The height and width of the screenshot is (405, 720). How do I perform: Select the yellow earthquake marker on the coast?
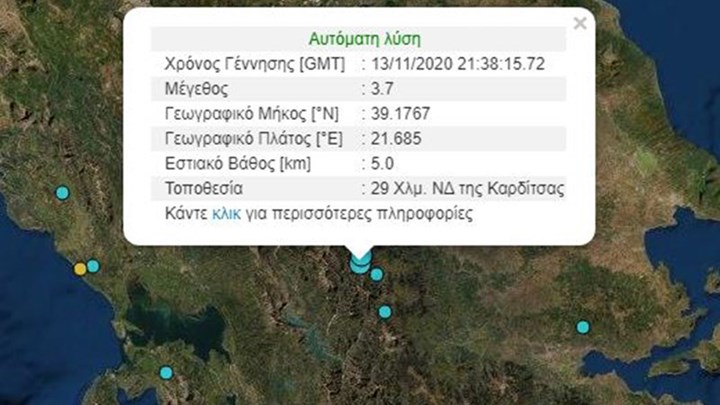coord(80,269)
